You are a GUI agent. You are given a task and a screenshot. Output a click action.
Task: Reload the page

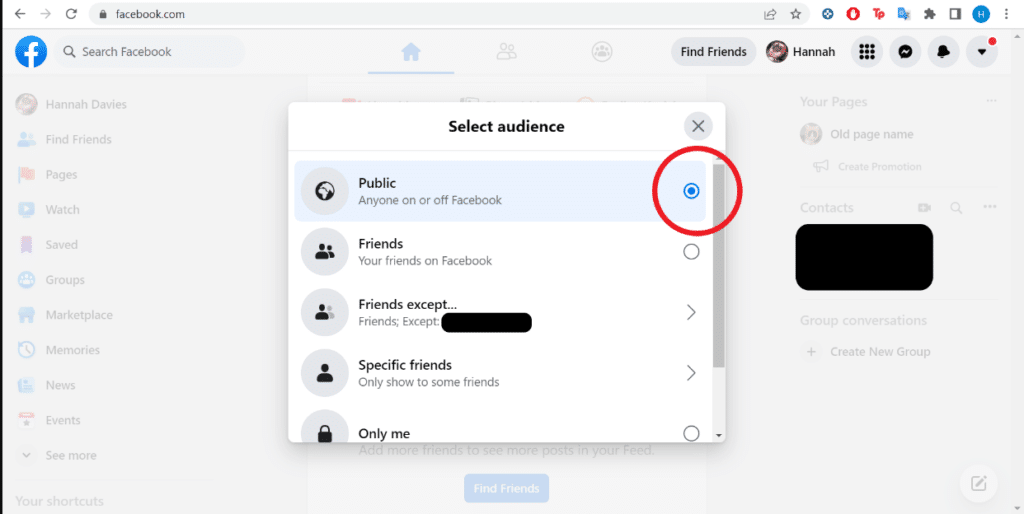pos(71,14)
